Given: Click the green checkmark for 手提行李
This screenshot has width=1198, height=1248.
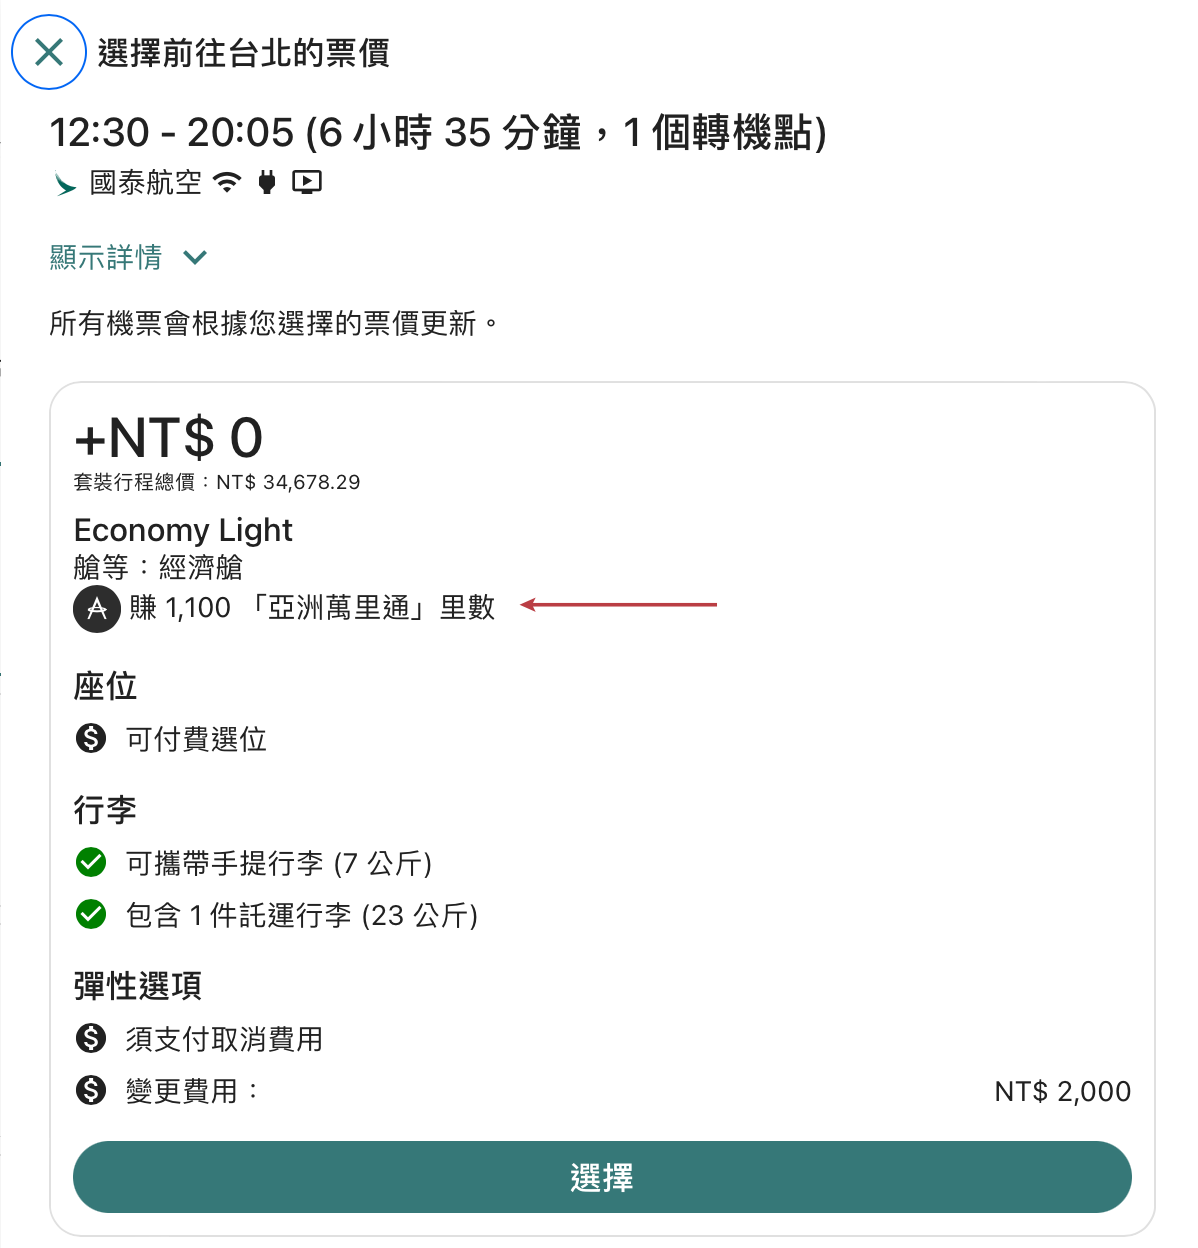Looking at the screenshot, I should tap(91, 862).
